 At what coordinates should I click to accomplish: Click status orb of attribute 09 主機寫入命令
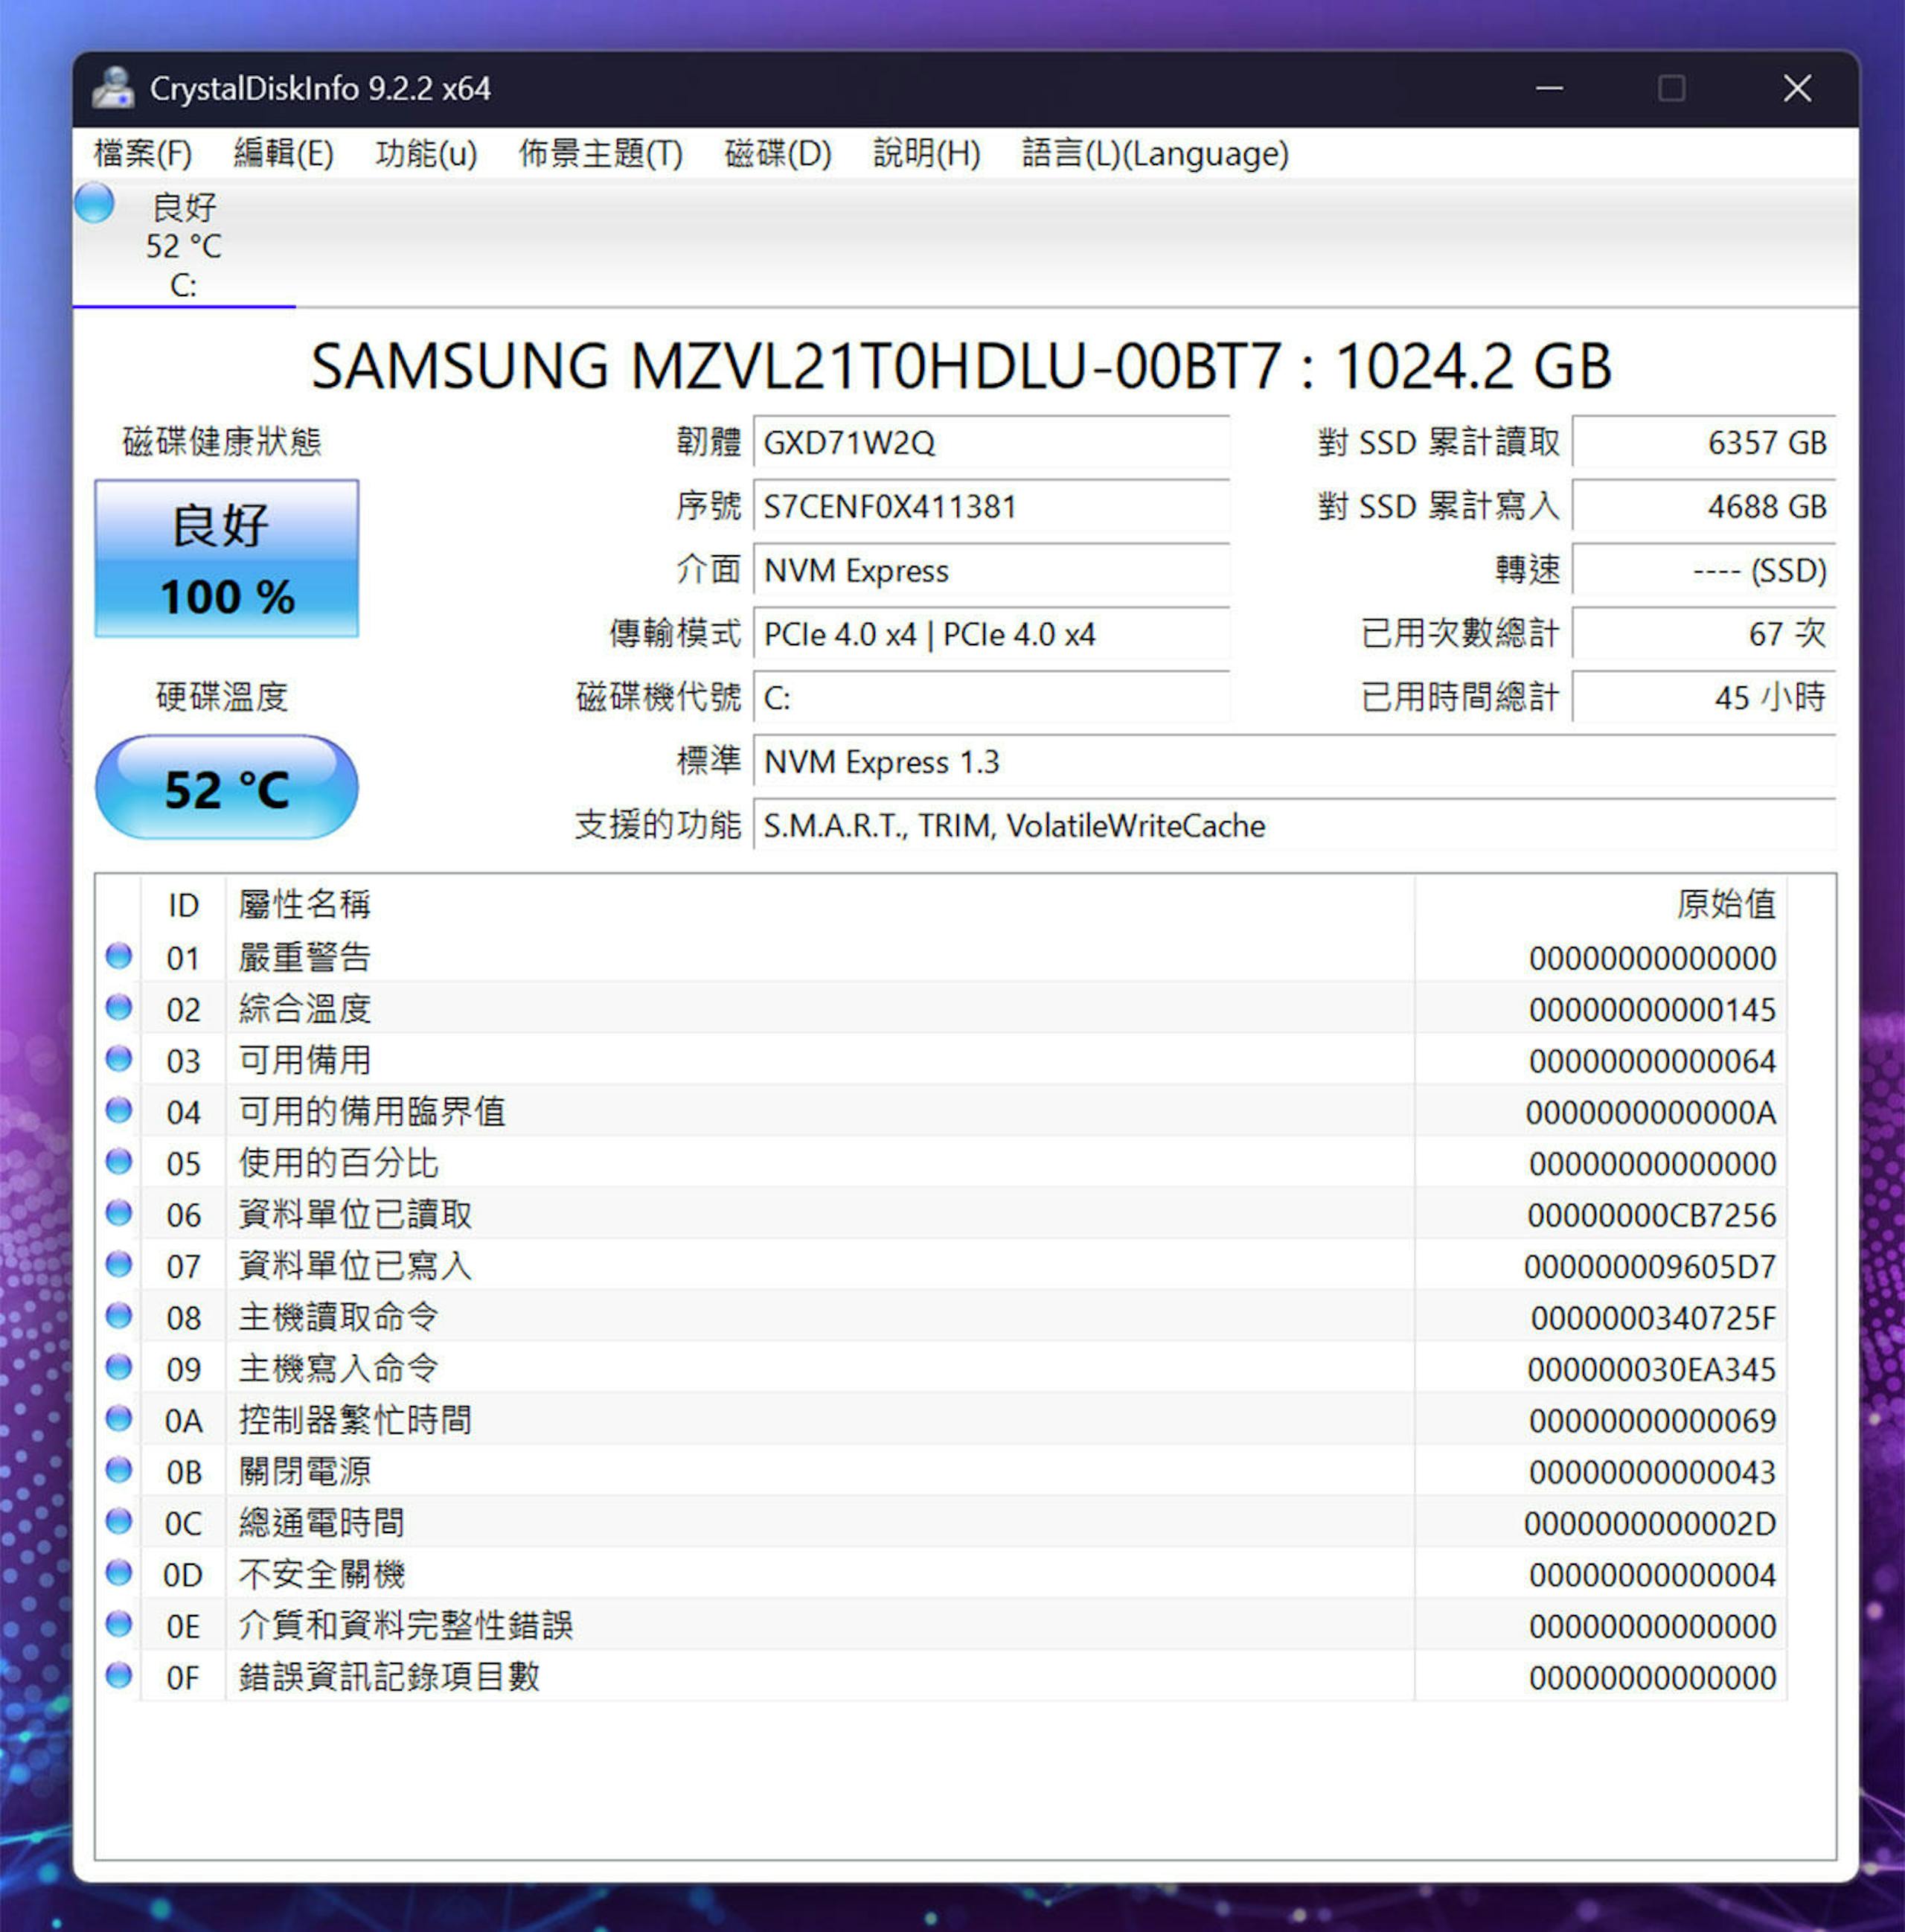pos(119,1367)
